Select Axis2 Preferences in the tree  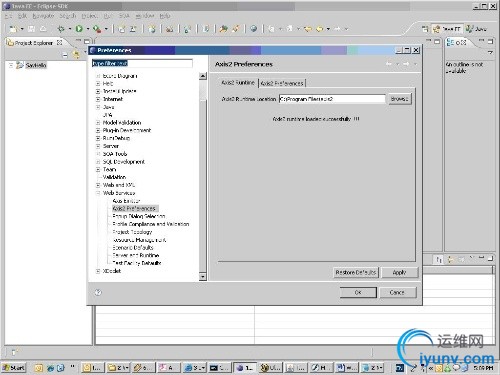pos(134,209)
